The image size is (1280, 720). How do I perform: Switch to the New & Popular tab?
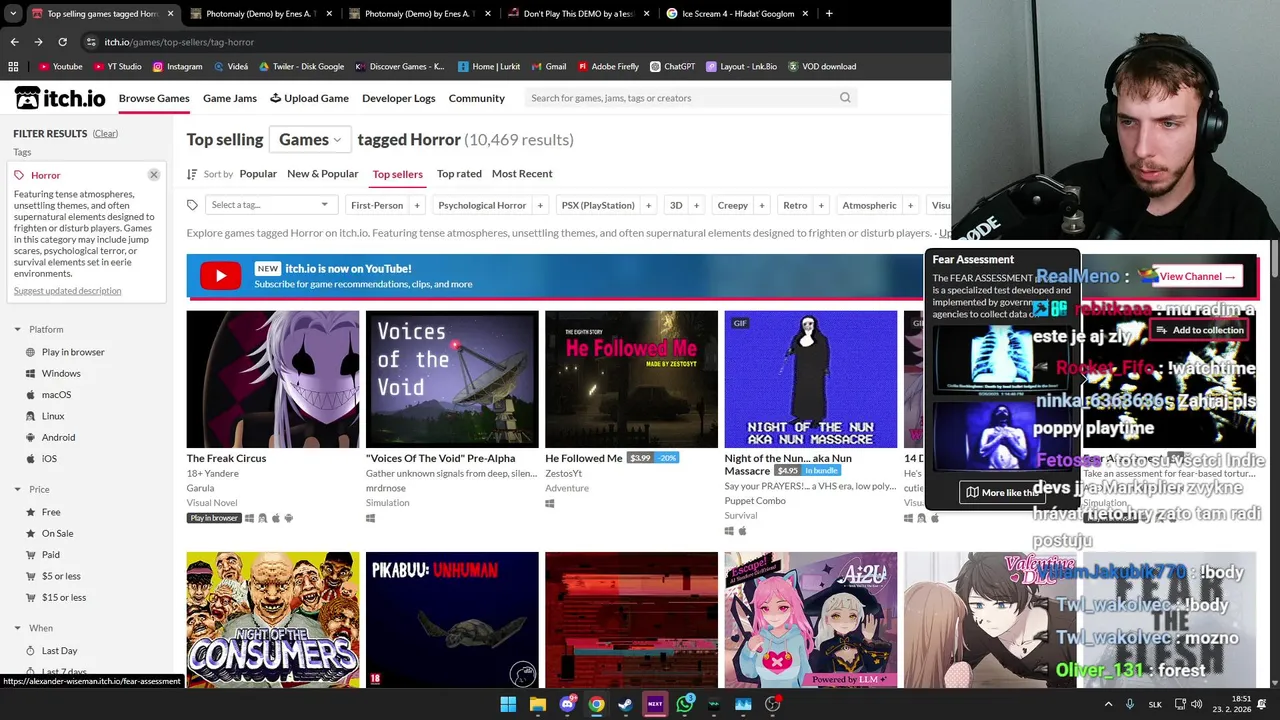[x=322, y=174]
